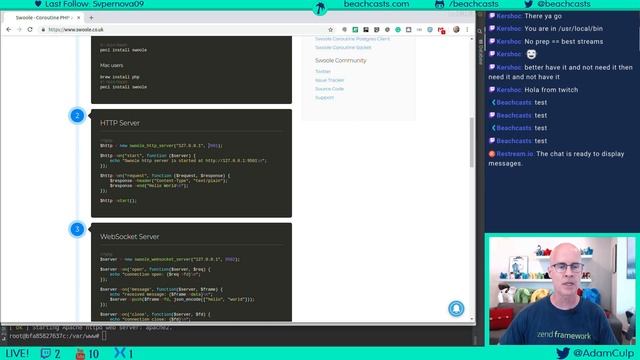
Task: Click the terminal prompt line root@bfa
Action: click(x=57, y=336)
